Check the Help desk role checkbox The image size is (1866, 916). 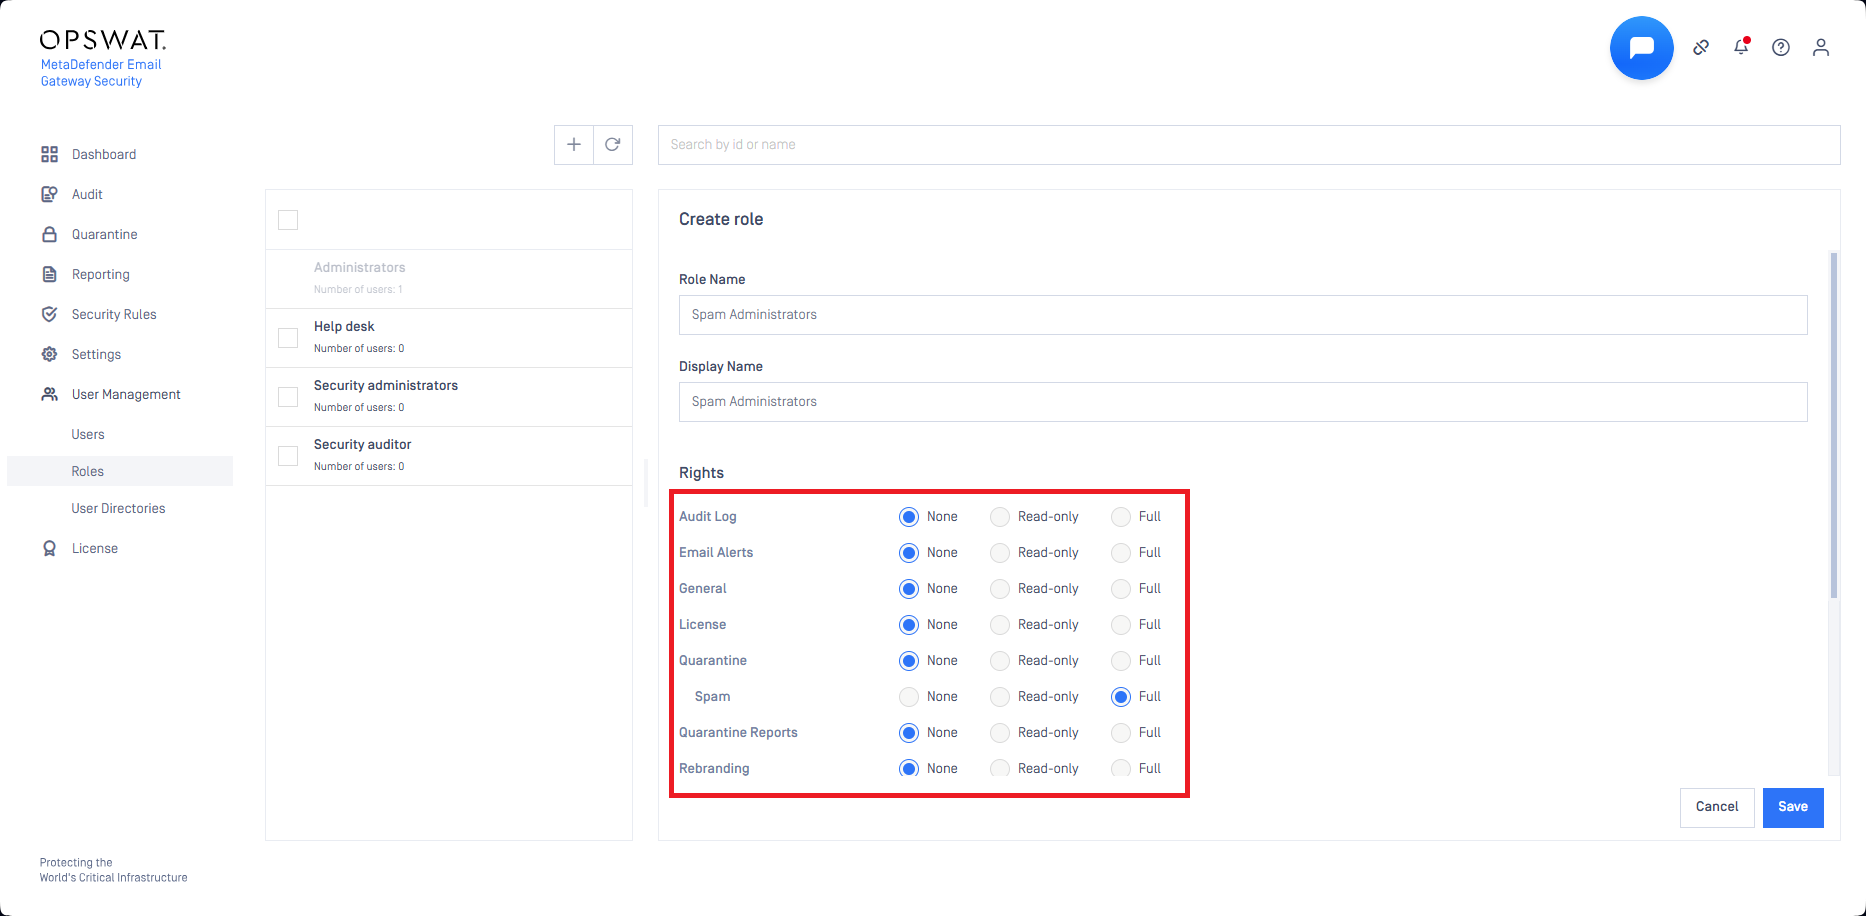[288, 338]
